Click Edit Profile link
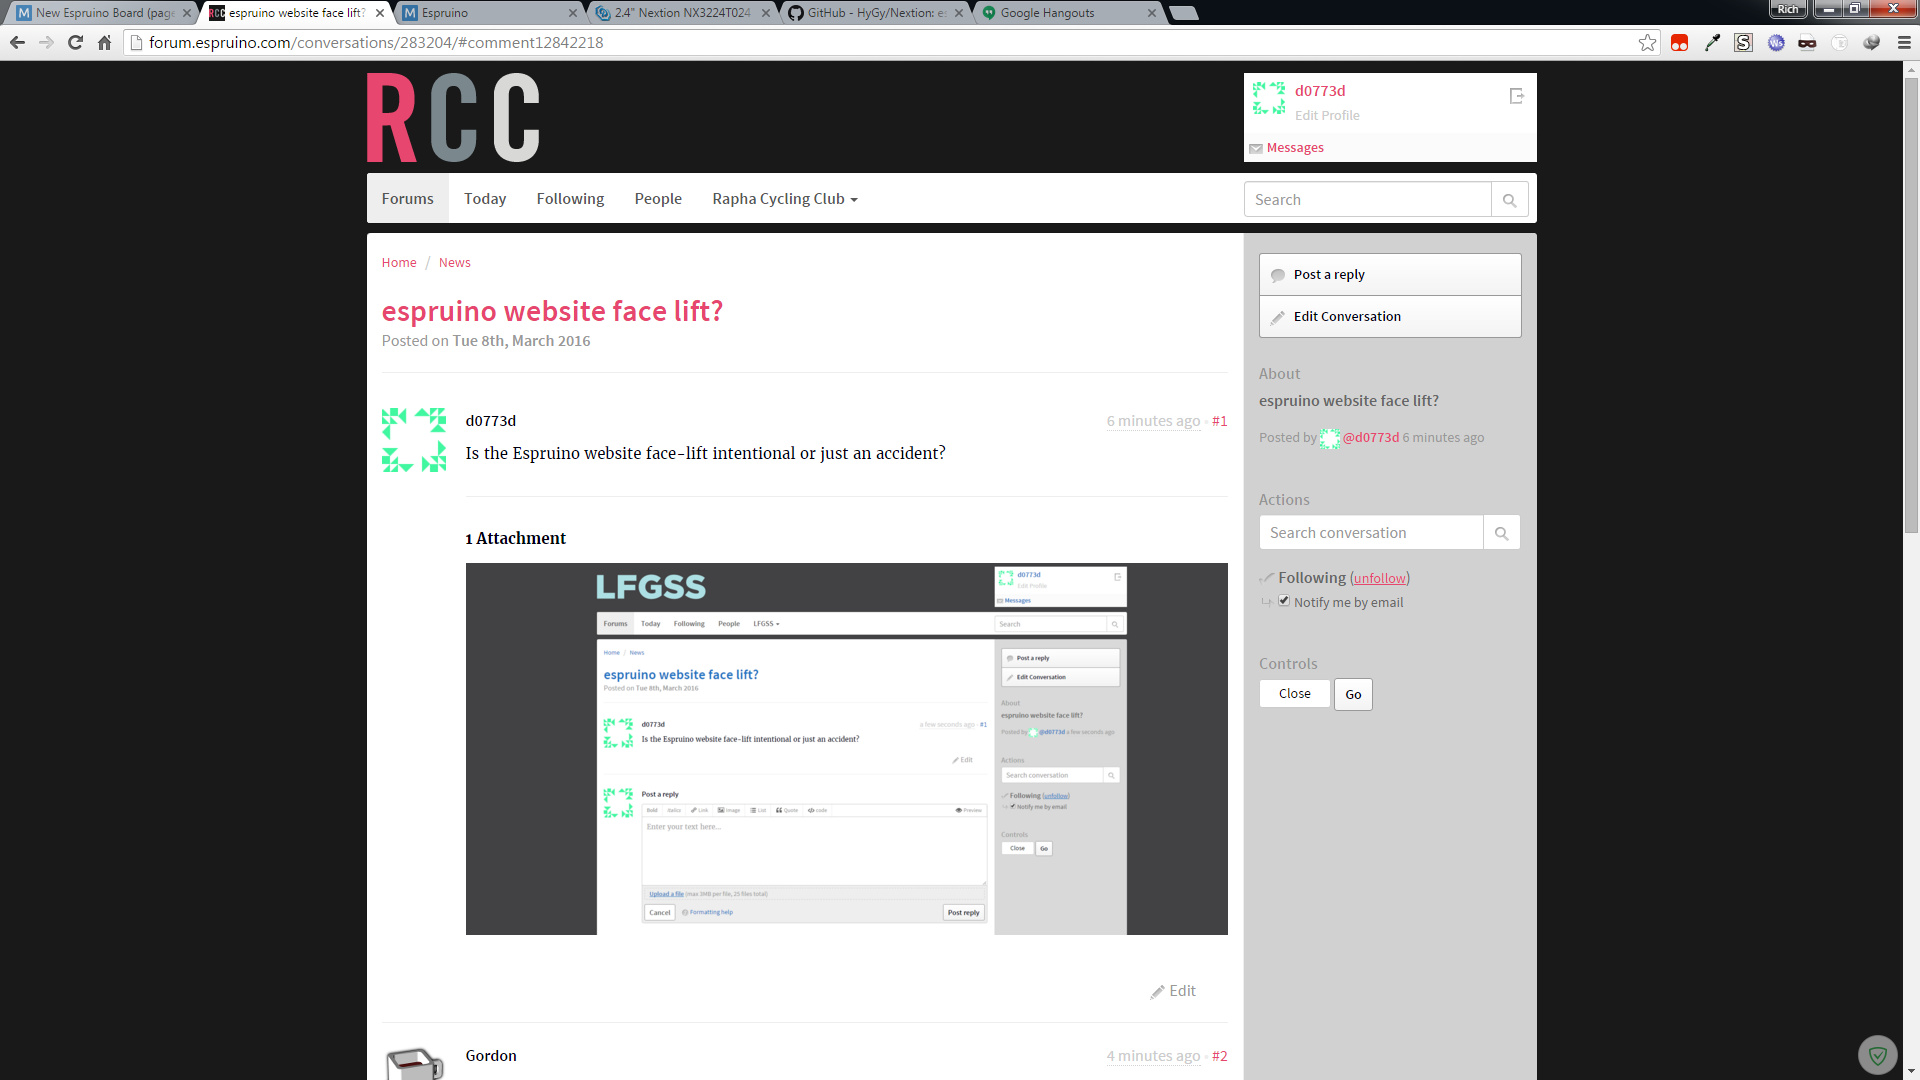The image size is (1920, 1080). point(1327,116)
